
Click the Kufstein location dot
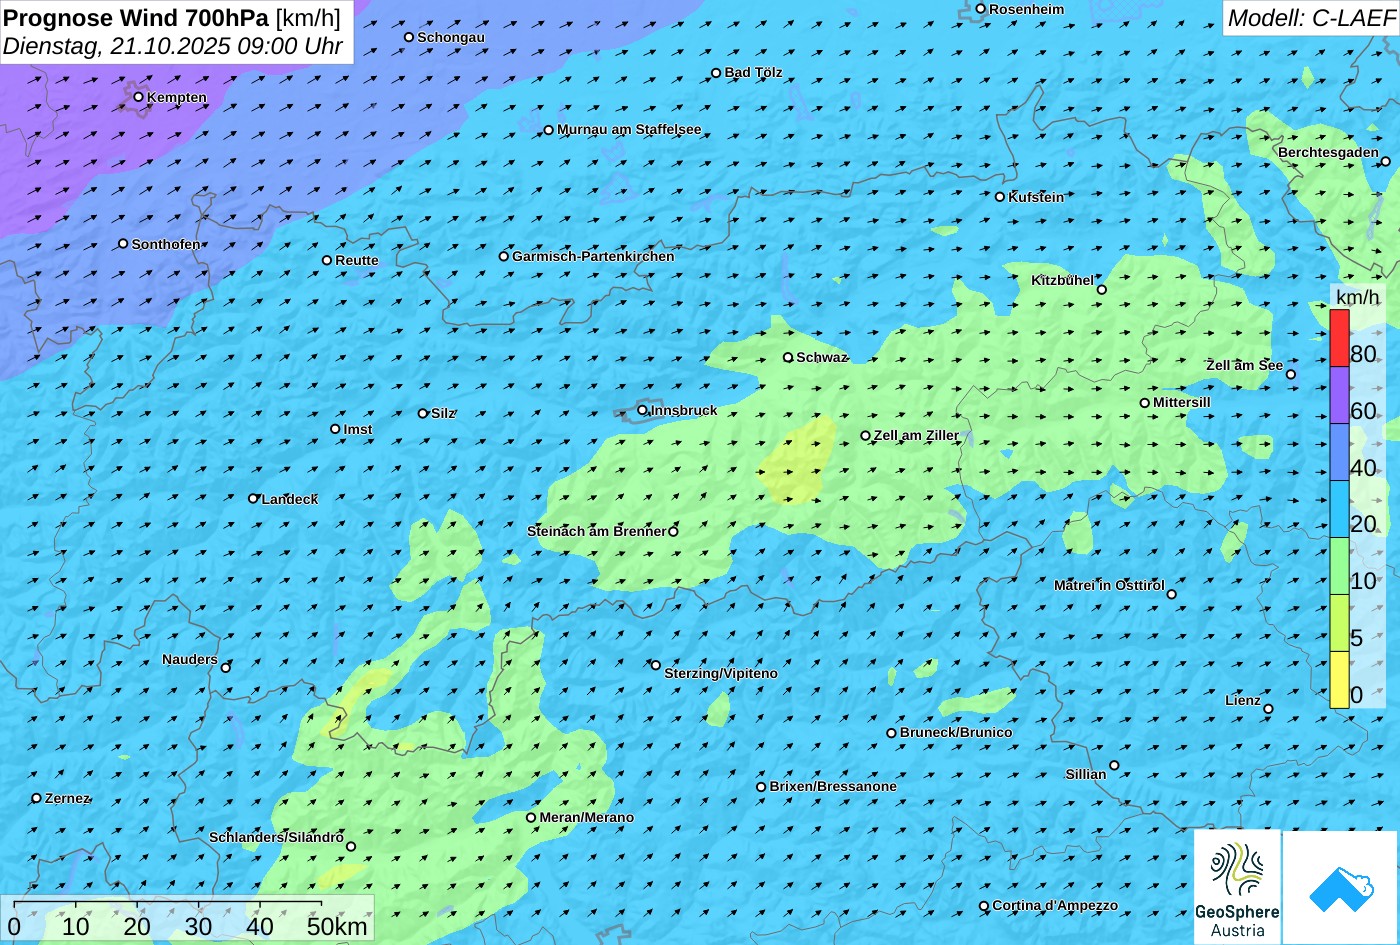point(1000,197)
